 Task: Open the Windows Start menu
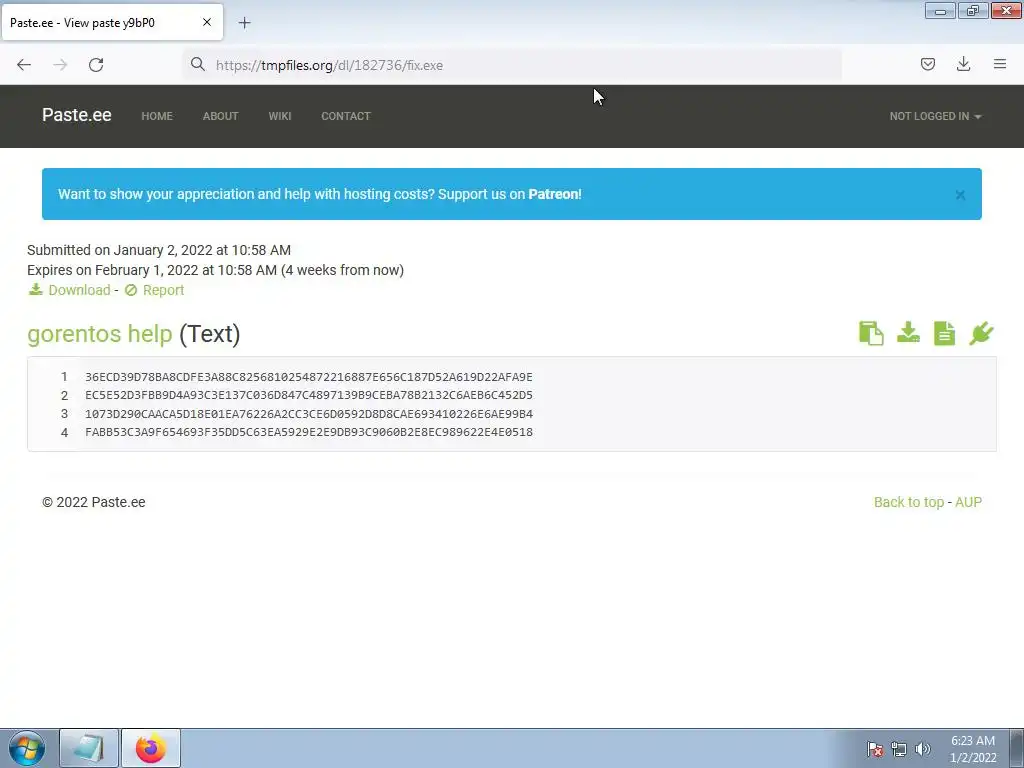(27, 748)
